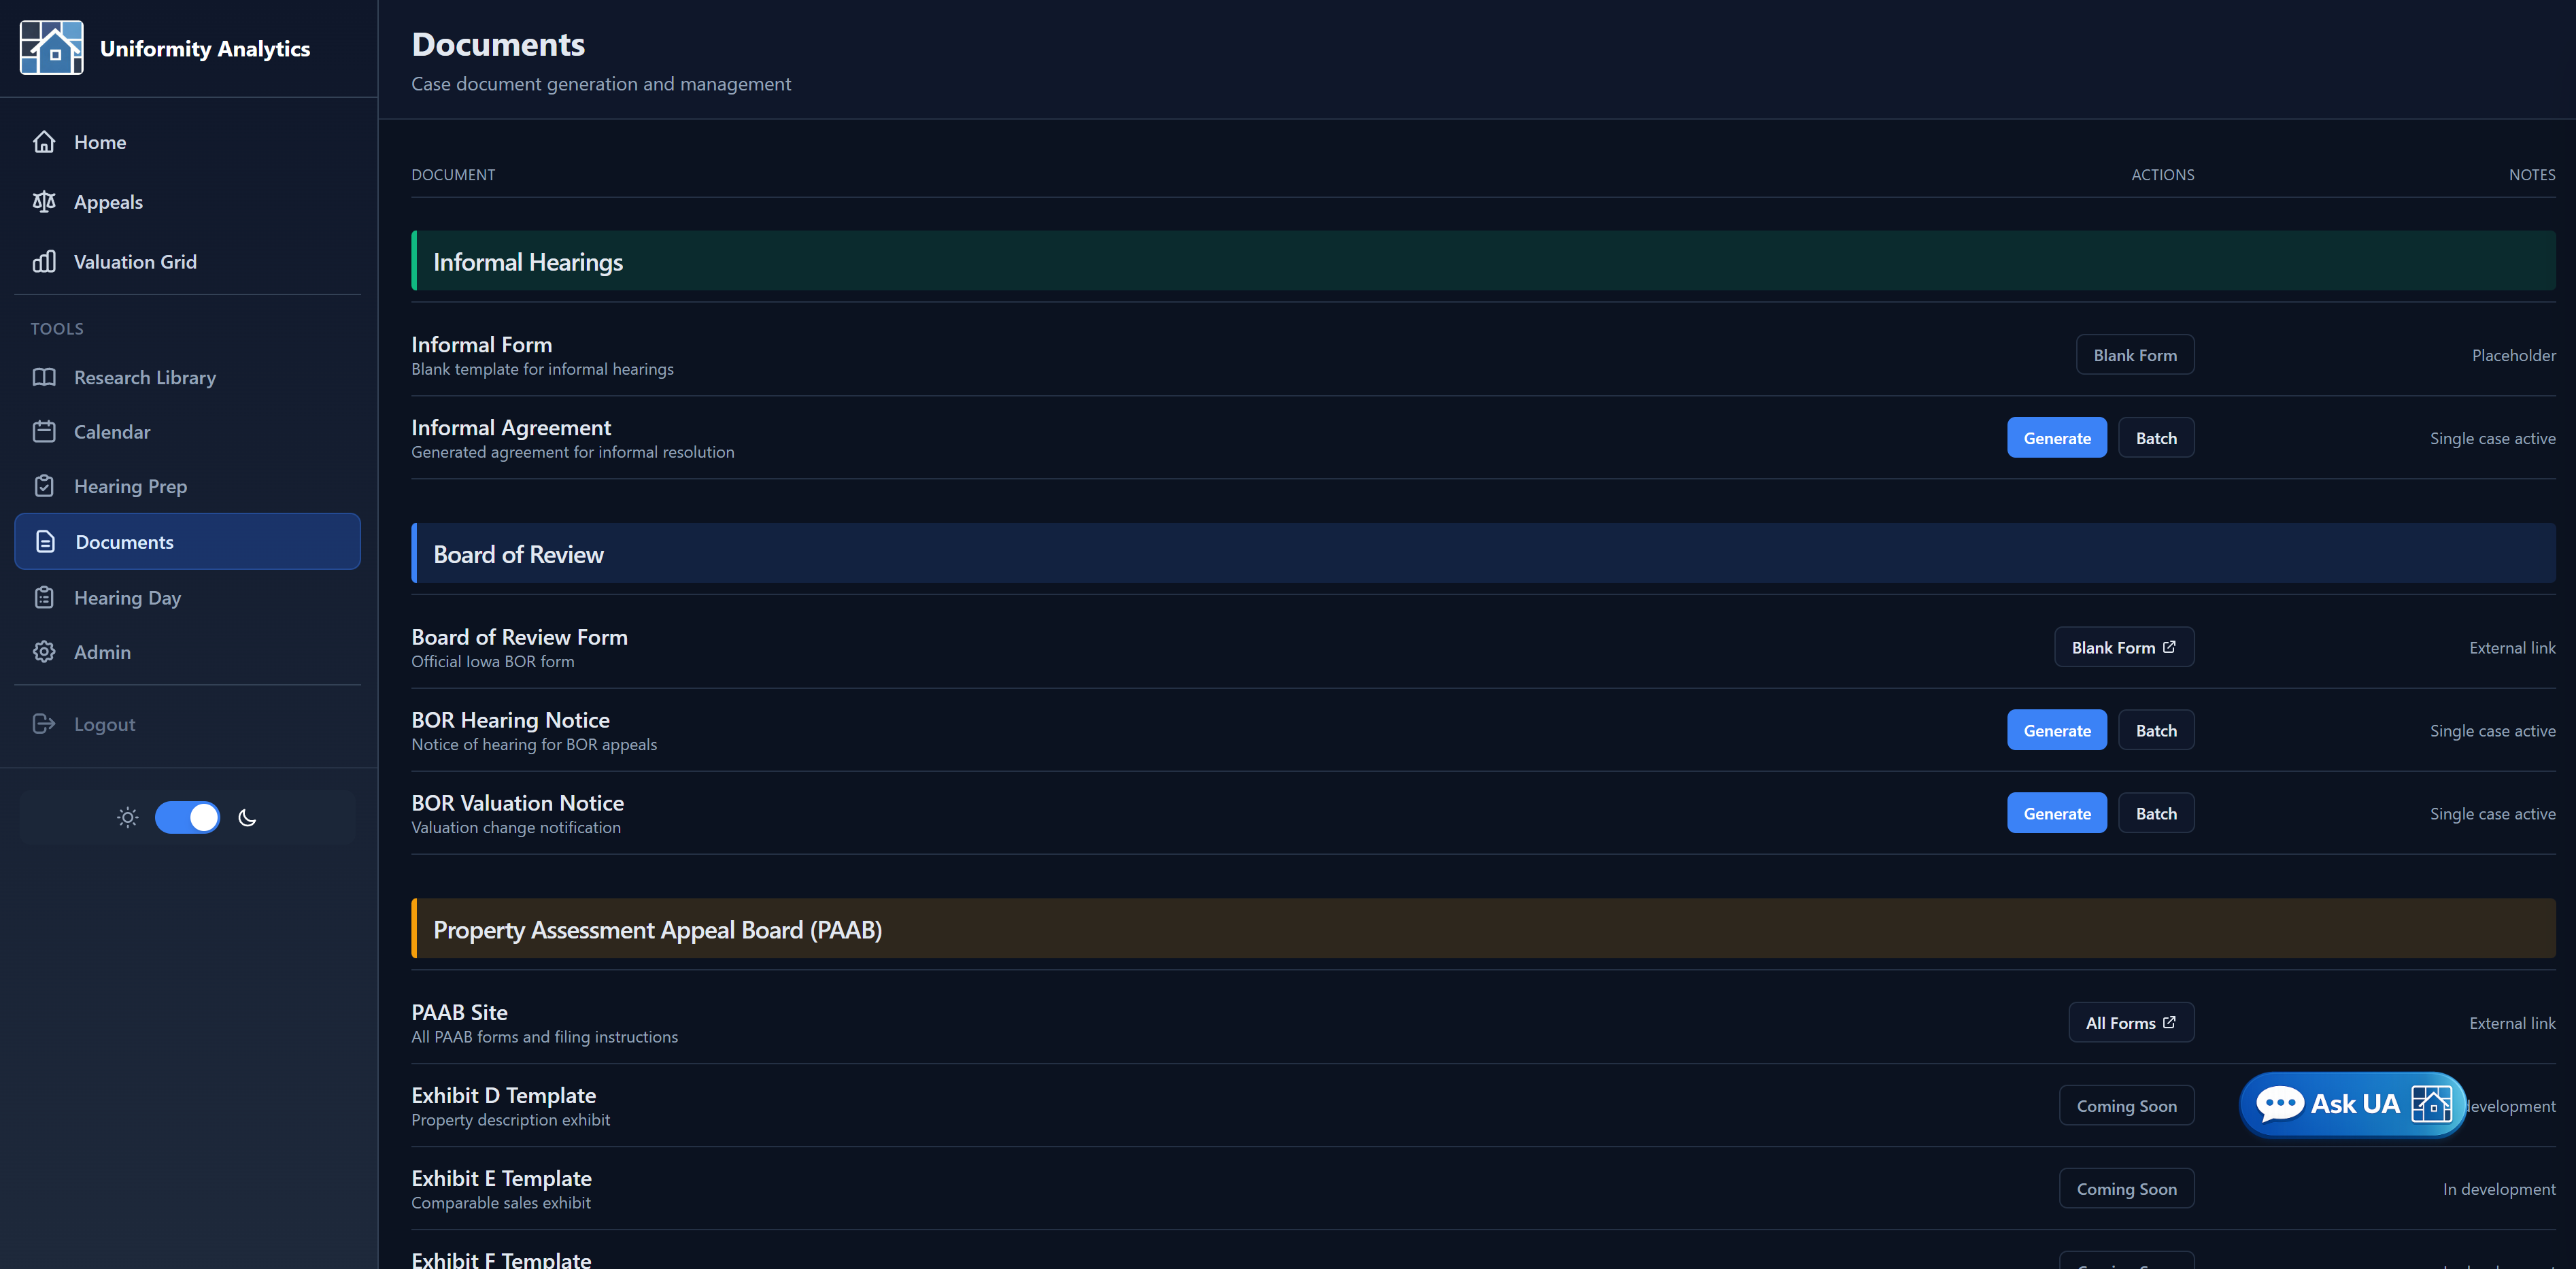
Task: Click Logout in the sidebar
Action: point(104,724)
